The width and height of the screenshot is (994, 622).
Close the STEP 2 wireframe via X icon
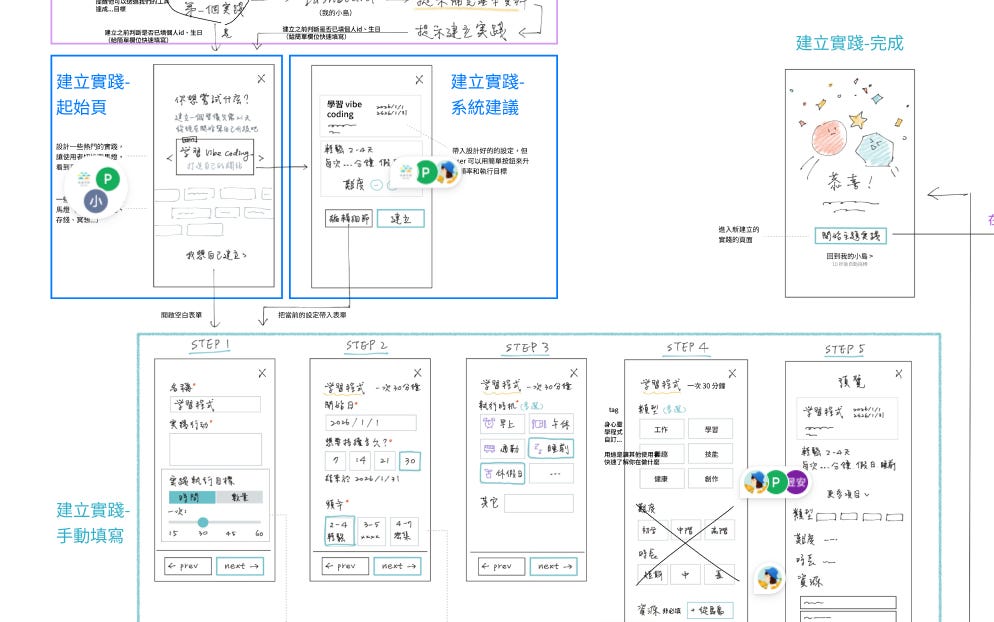417,373
